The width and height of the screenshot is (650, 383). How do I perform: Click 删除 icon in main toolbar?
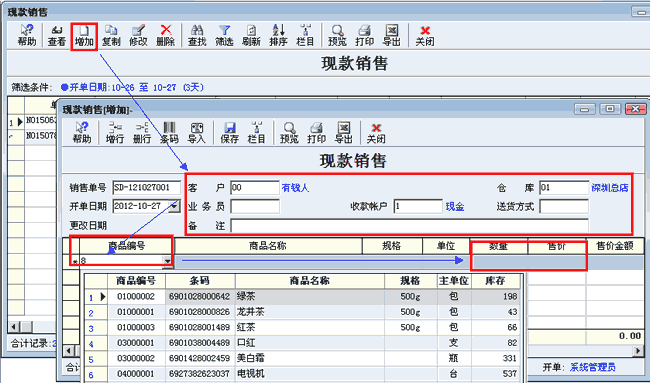coord(165,35)
